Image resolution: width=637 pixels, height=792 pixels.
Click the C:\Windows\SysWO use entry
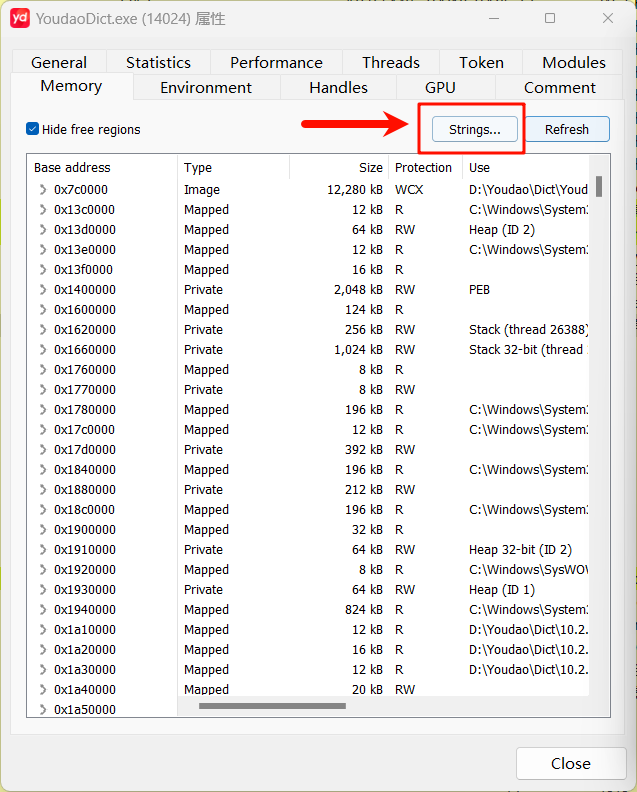(528, 570)
